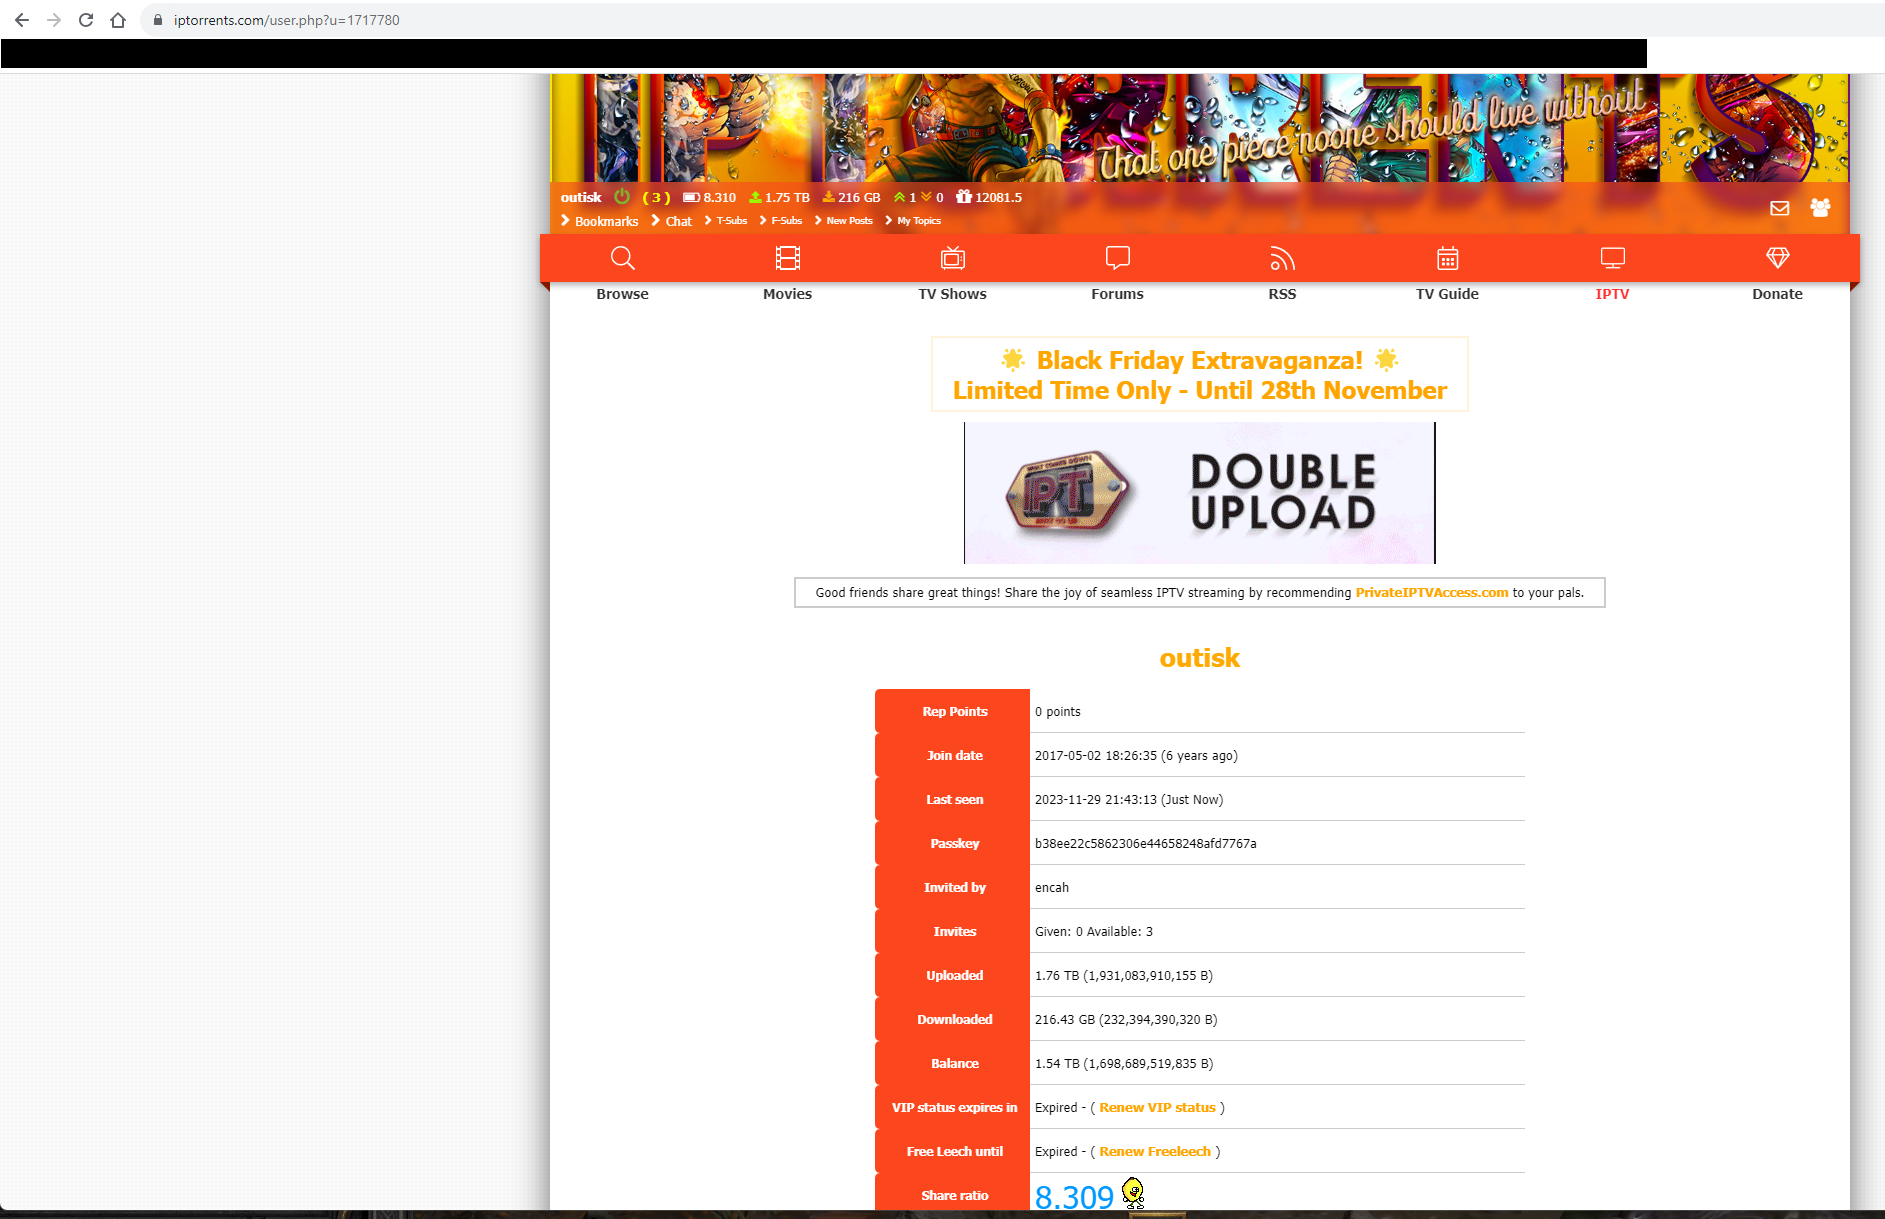Click the share ratio value 8.309

[1074, 1196]
